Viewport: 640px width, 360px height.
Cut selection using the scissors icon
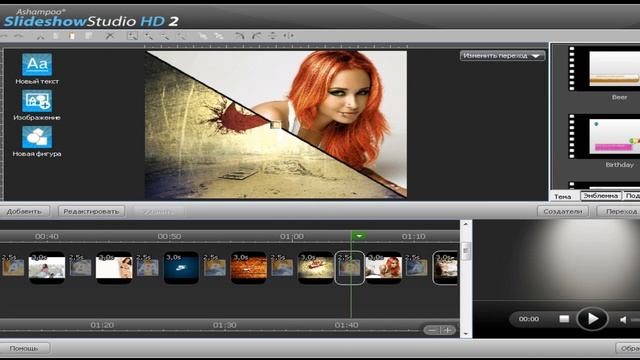[x=40, y=36]
